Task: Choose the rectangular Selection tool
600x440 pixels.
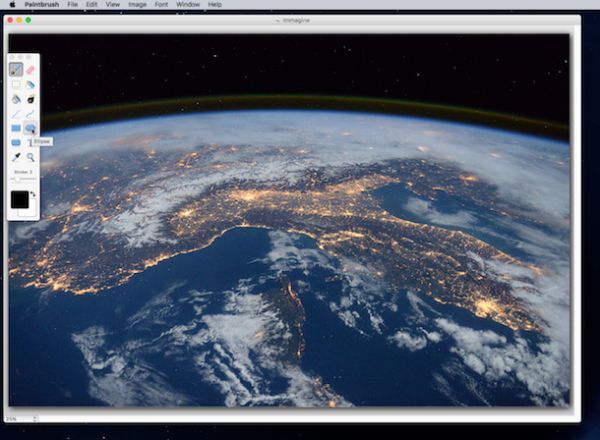Action: tap(16, 85)
